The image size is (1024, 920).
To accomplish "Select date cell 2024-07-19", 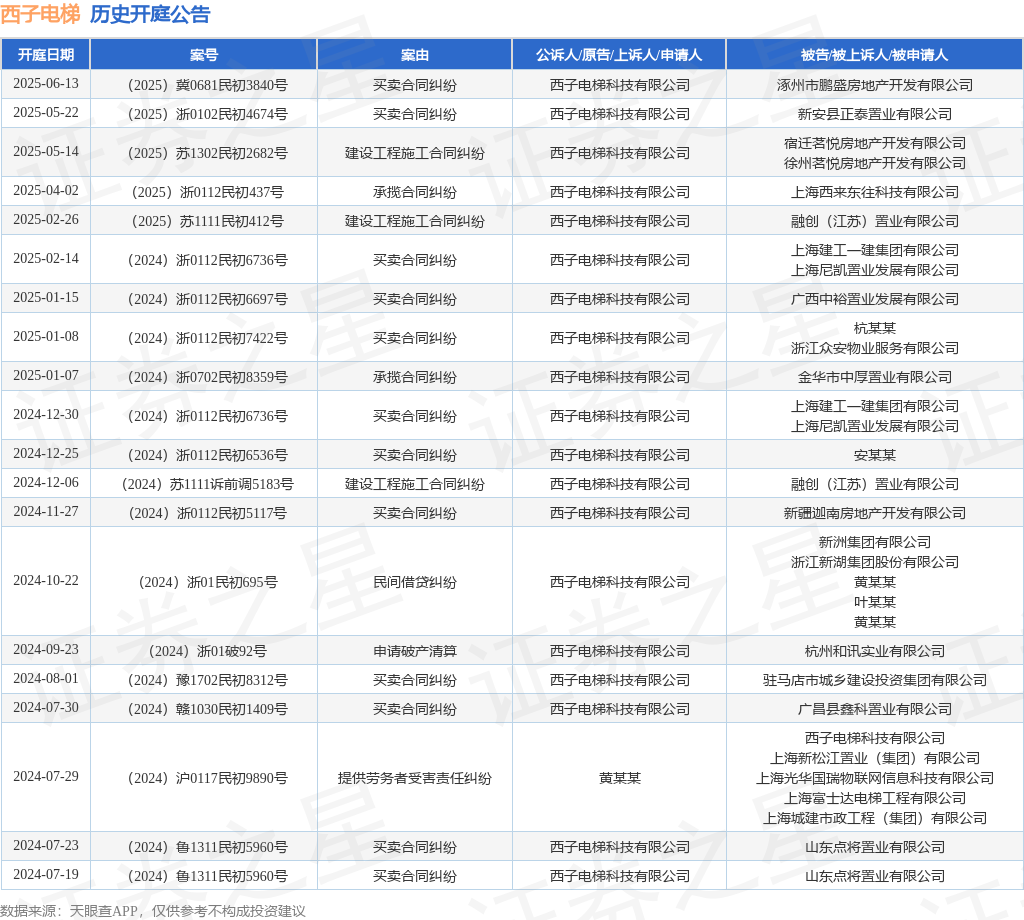I will (46, 874).
